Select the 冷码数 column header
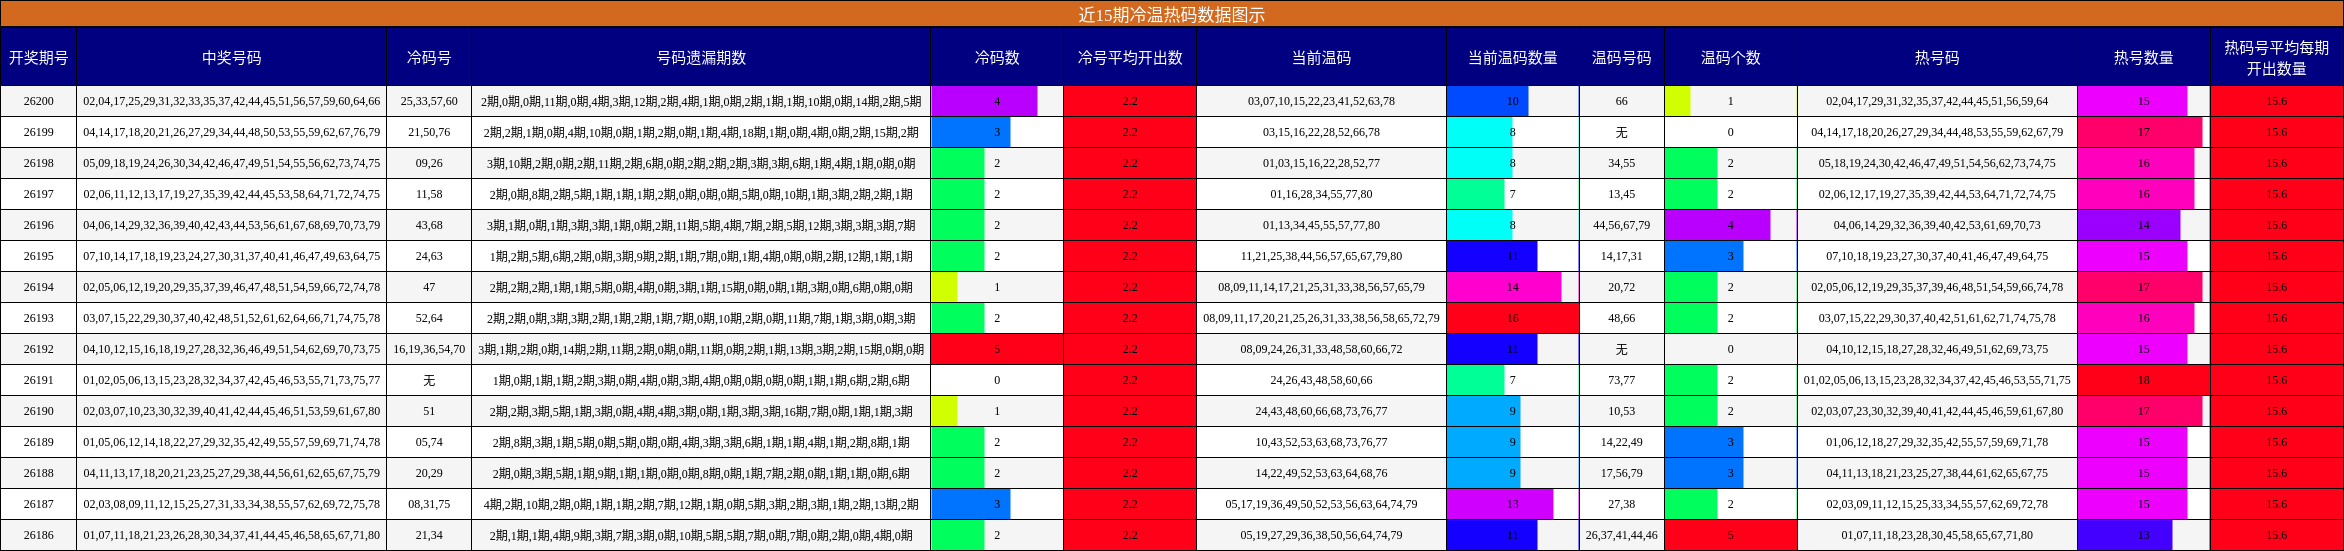Screen dimensions: 2344x551 (997, 58)
